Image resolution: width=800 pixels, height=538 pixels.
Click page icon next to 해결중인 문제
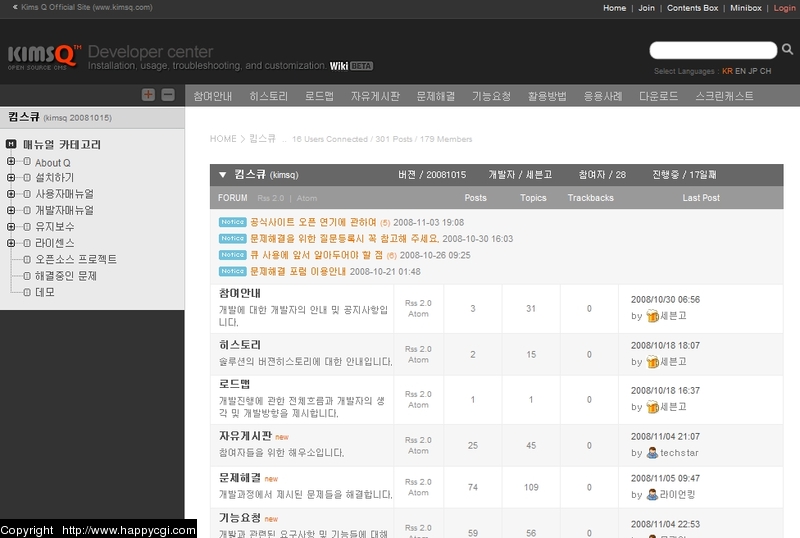(x=27, y=276)
